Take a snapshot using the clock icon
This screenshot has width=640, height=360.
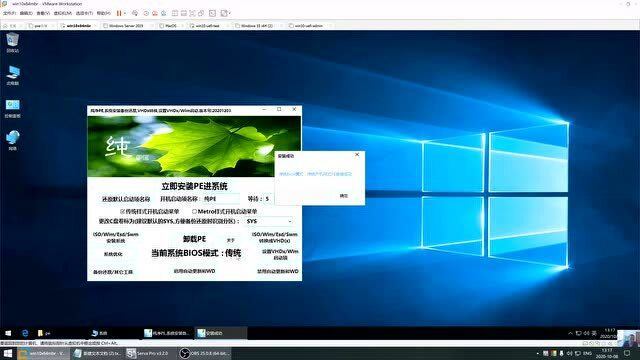pos(146,13)
